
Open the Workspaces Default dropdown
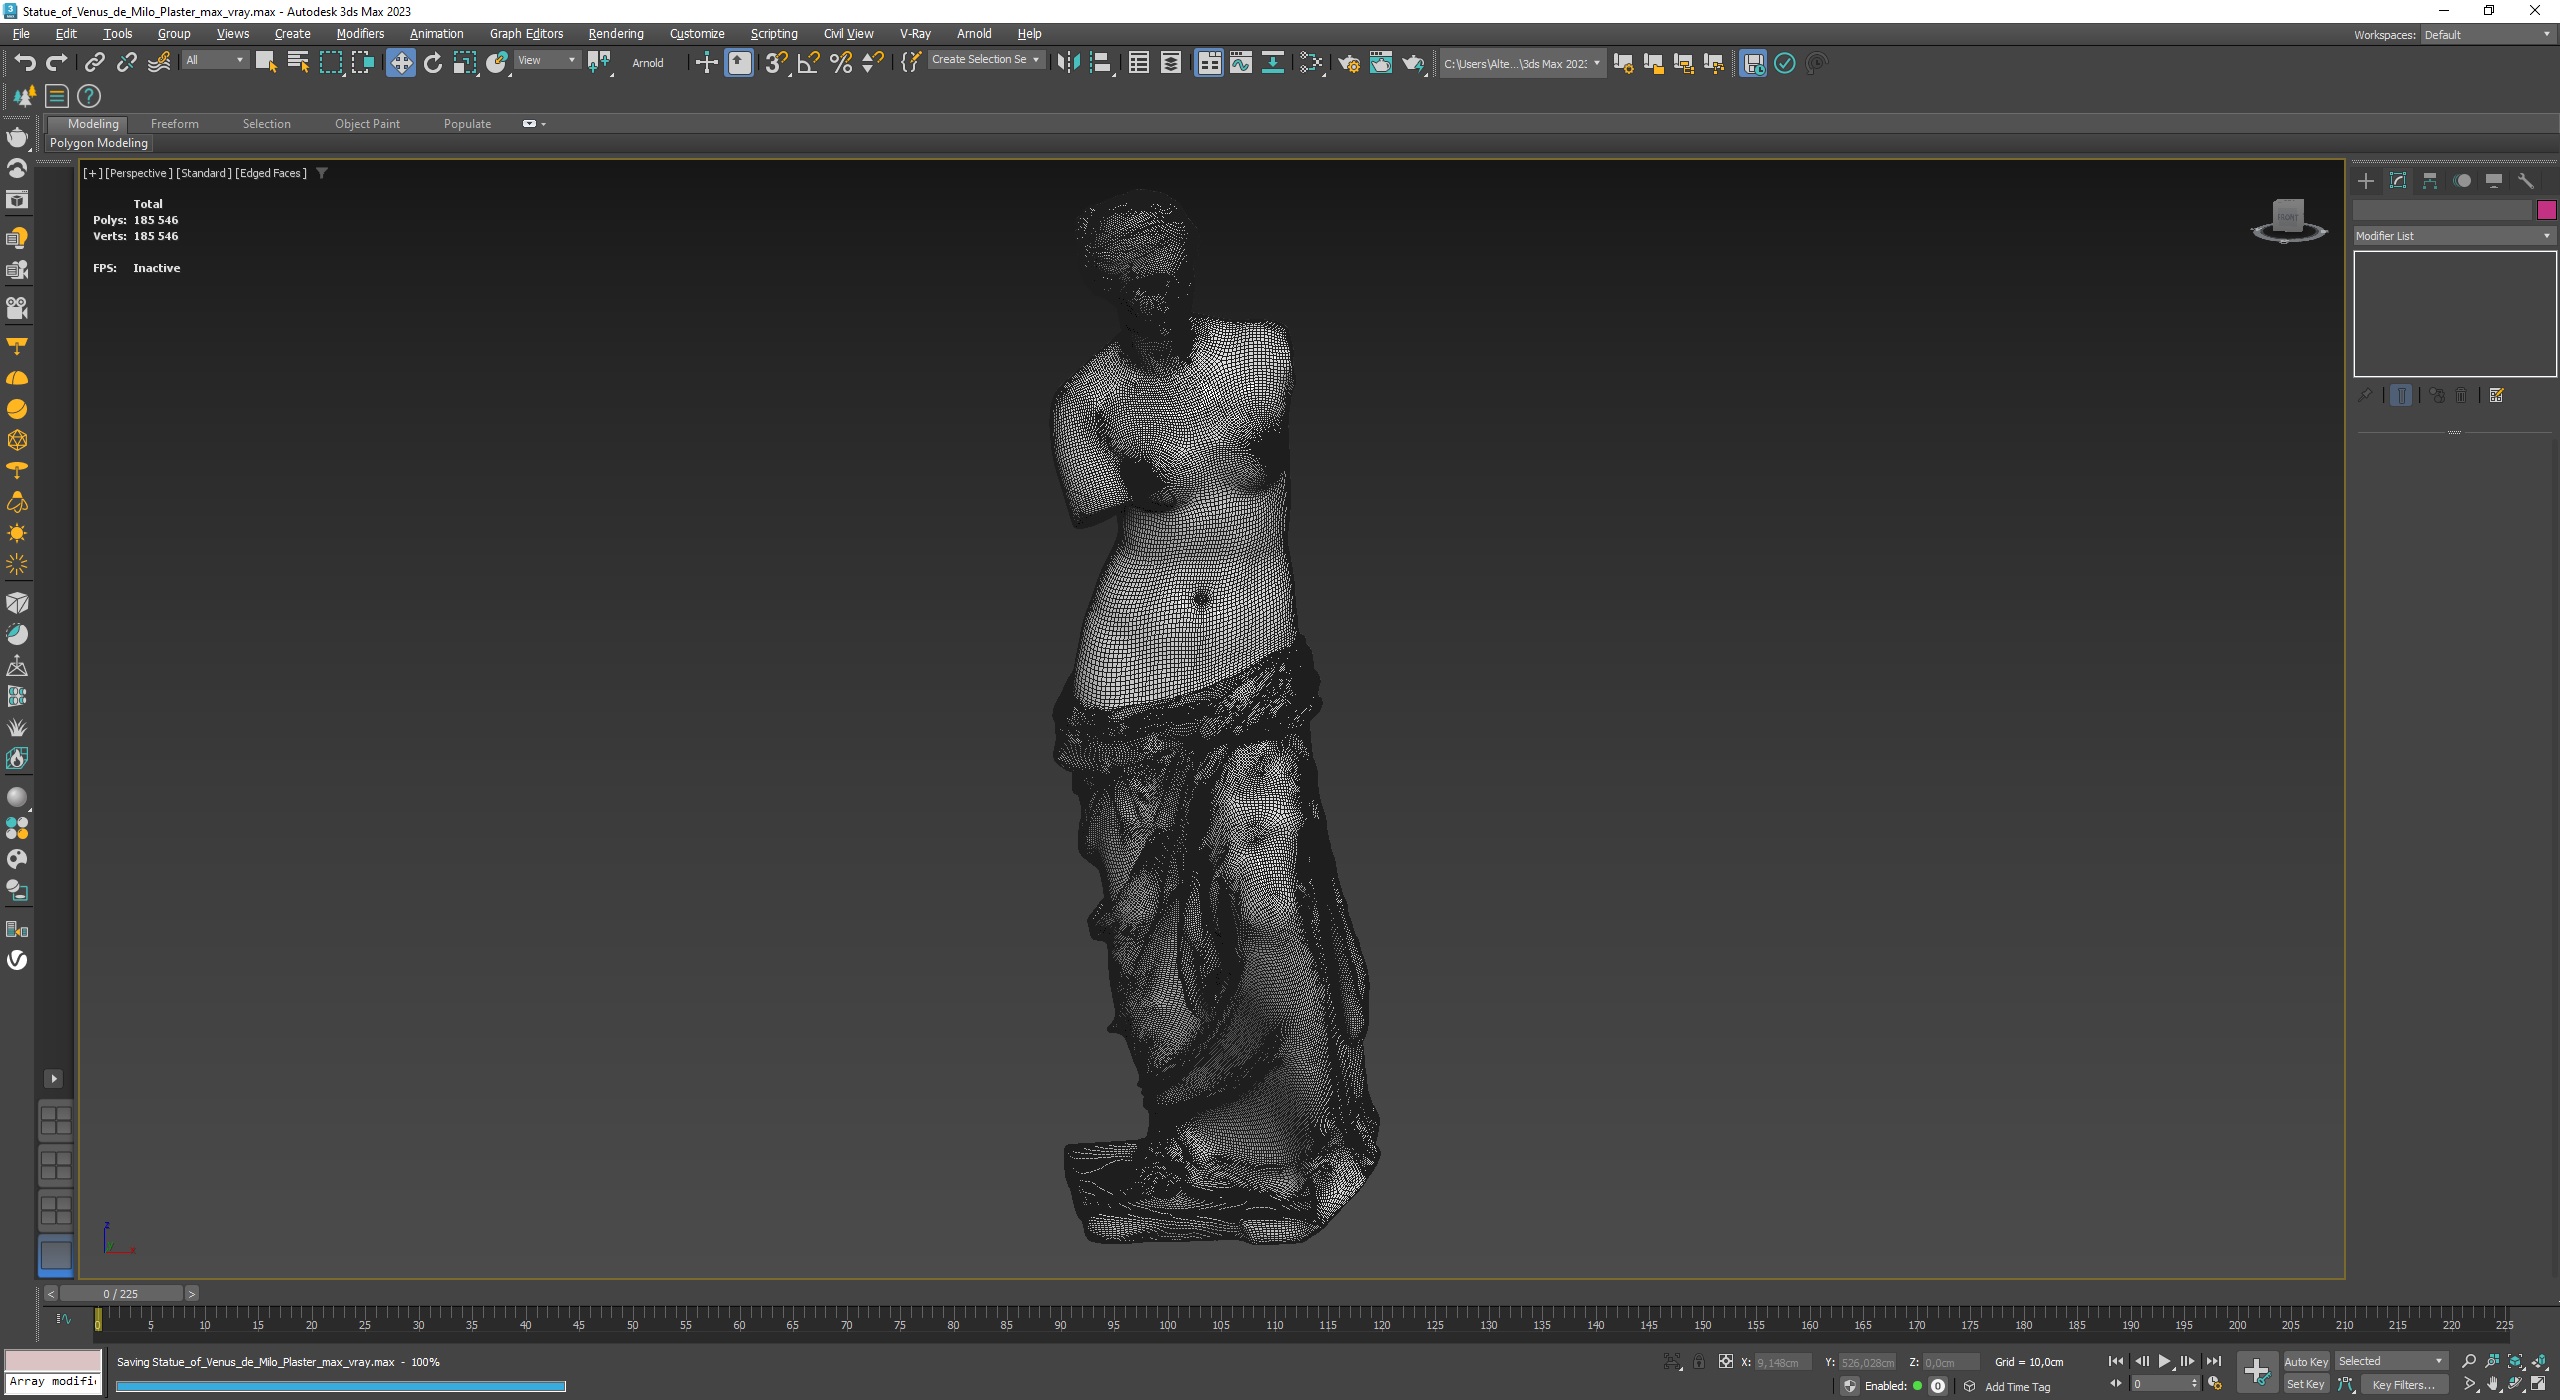point(2487,34)
